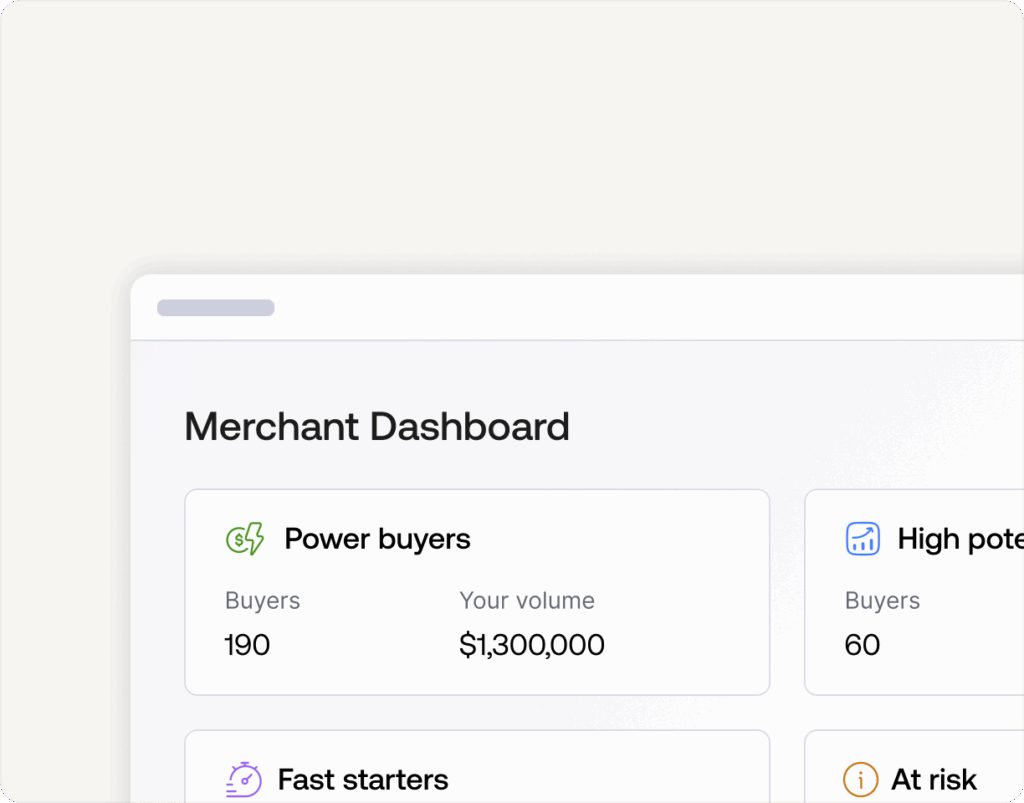The width and height of the screenshot is (1024, 803).
Task: Click the High potential chart icon
Action: tap(862, 539)
